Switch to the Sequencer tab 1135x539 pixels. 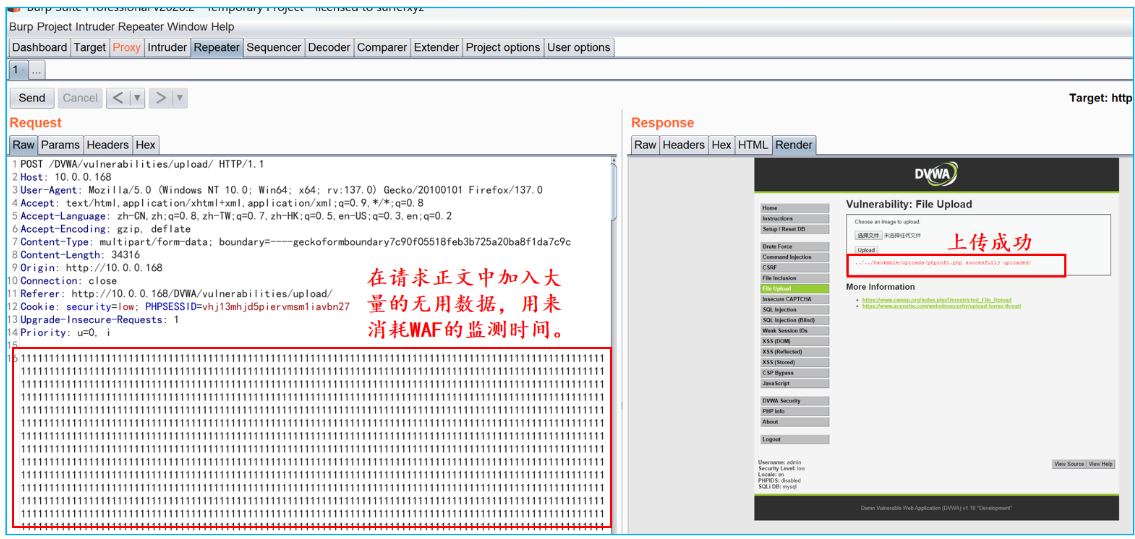[x=274, y=48]
